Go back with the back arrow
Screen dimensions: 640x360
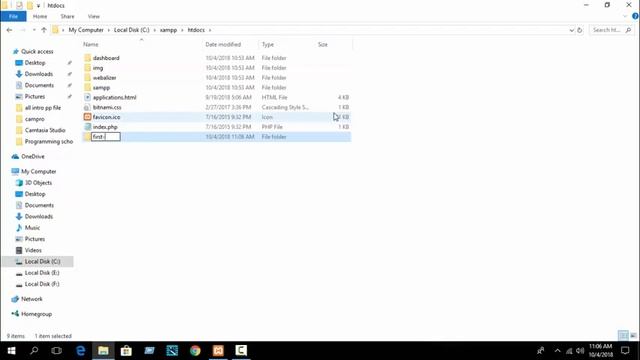pyautogui.click(x=9, y=30)
